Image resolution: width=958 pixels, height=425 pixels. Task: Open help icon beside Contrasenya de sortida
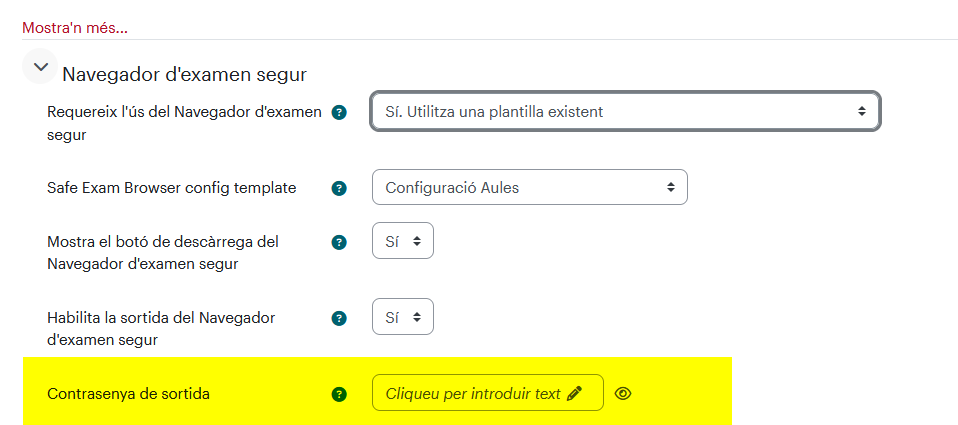338,394
